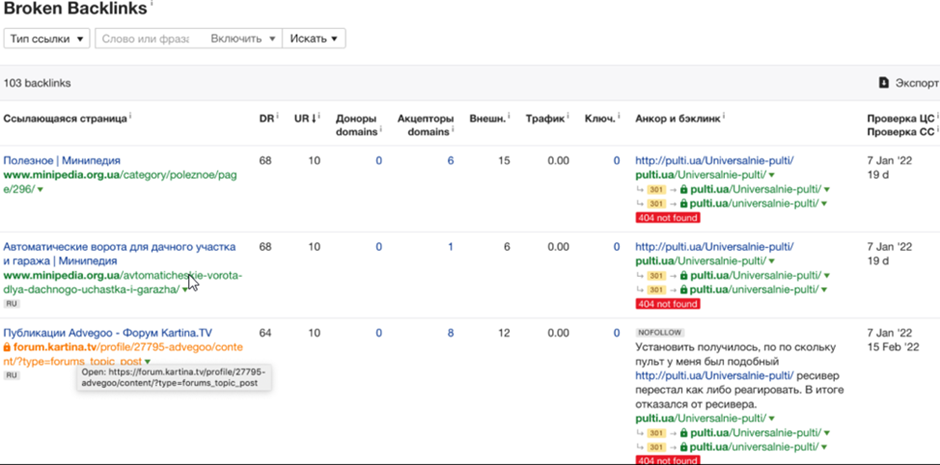Open Публикации Advegoo - Форум Kartina.TV link
940x465 pixels.
coord(107,333)
